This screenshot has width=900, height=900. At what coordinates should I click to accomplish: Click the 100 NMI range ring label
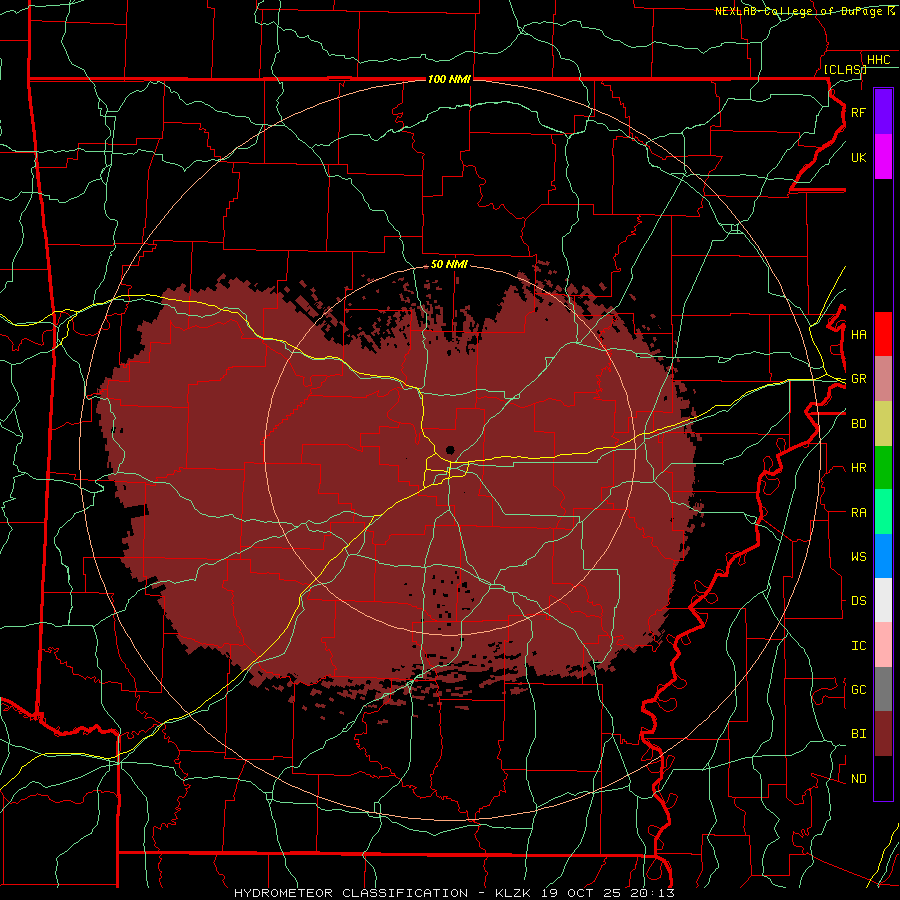pos(449,79)
